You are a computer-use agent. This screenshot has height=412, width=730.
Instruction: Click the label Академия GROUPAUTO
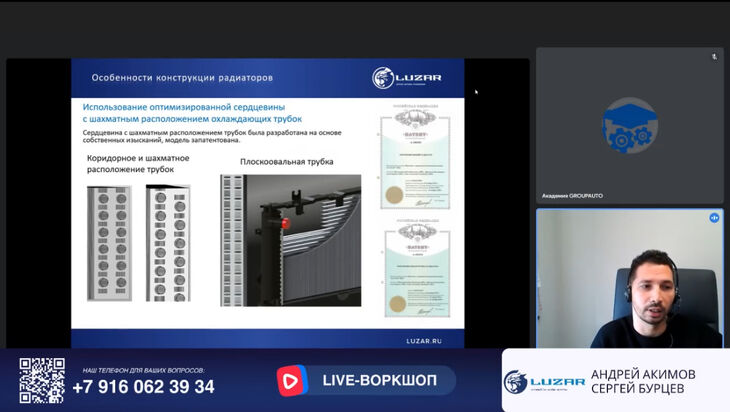coord(572,196)
